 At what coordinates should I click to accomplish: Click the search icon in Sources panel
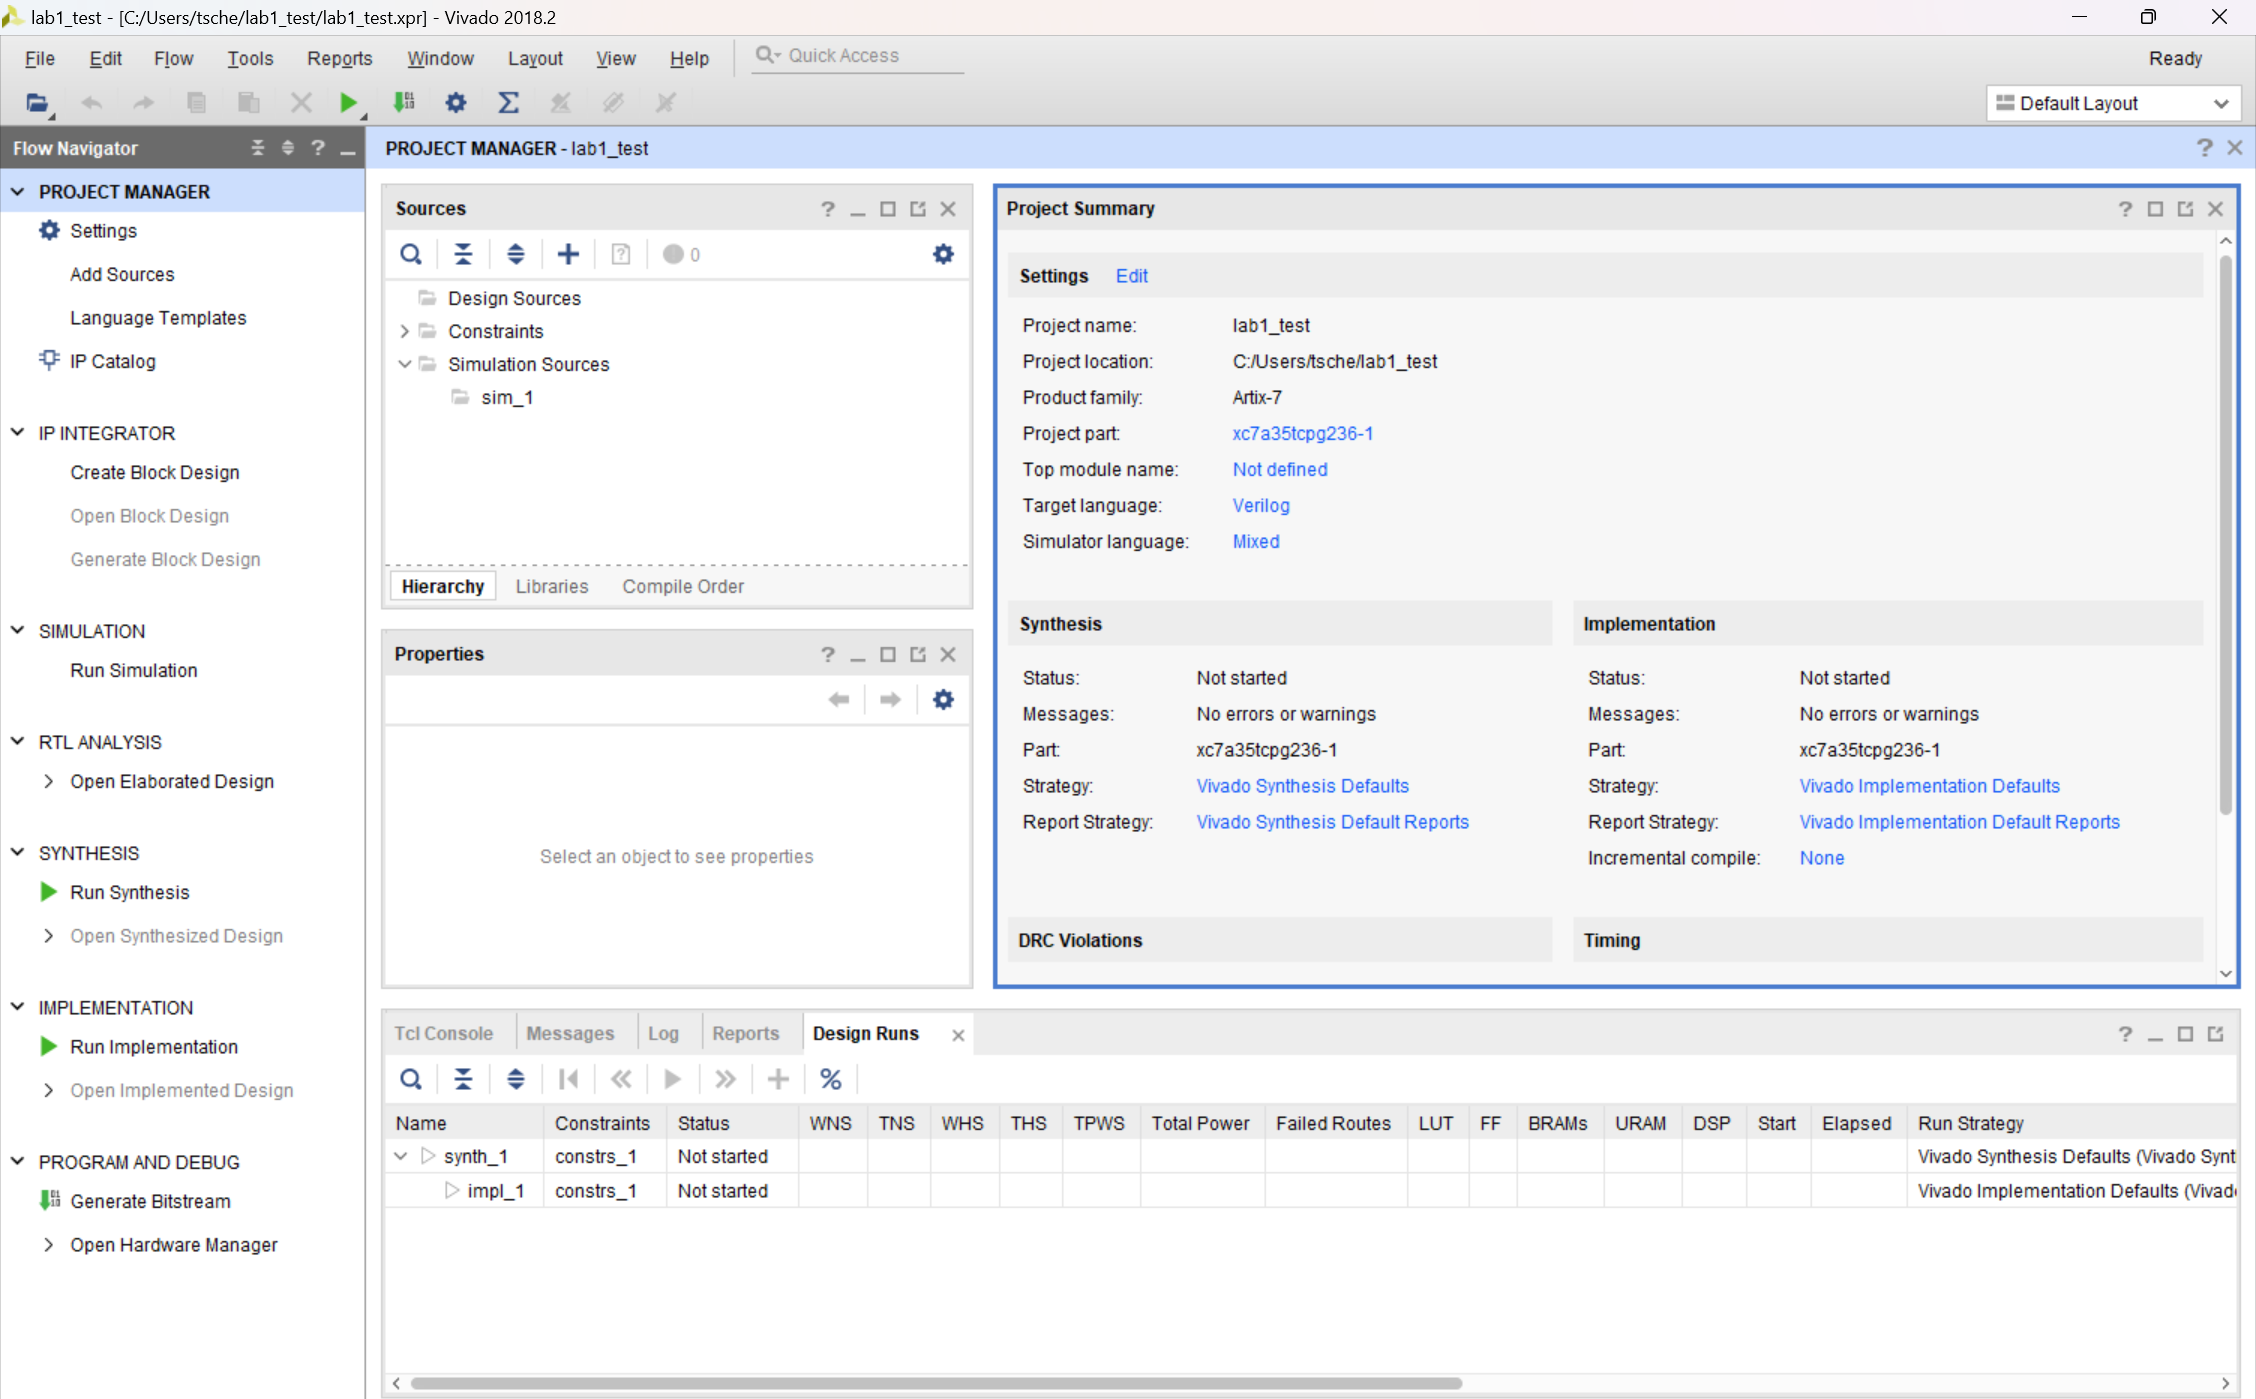410,254
